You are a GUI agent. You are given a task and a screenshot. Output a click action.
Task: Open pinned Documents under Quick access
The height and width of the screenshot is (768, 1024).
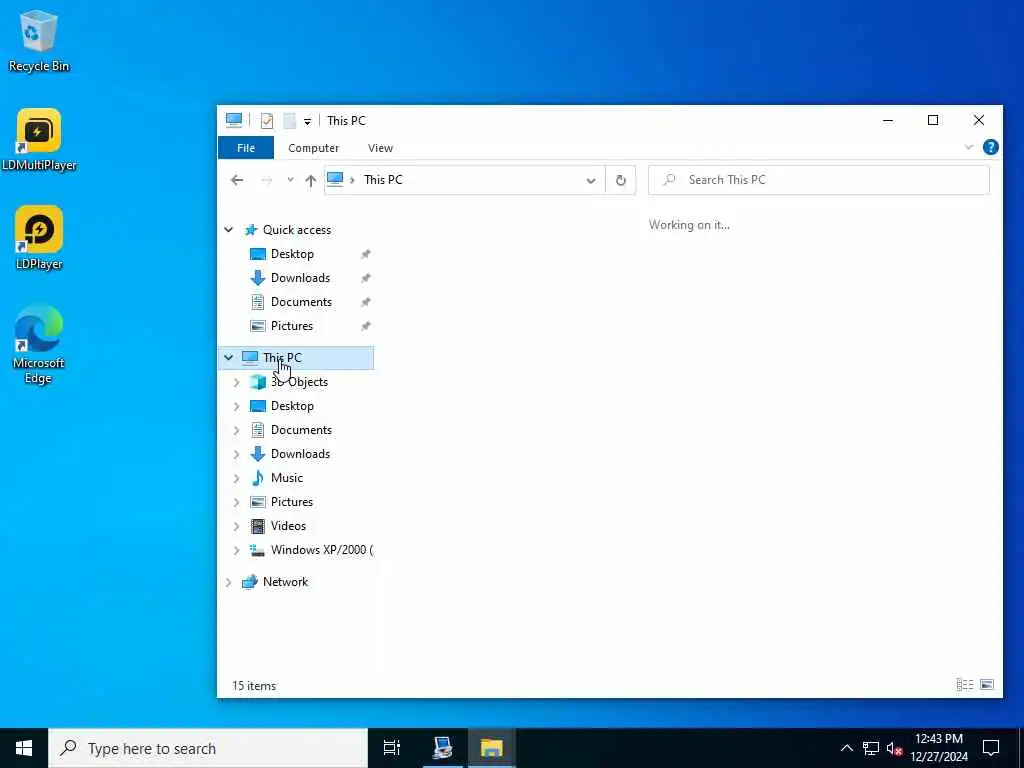coord(301,302)
